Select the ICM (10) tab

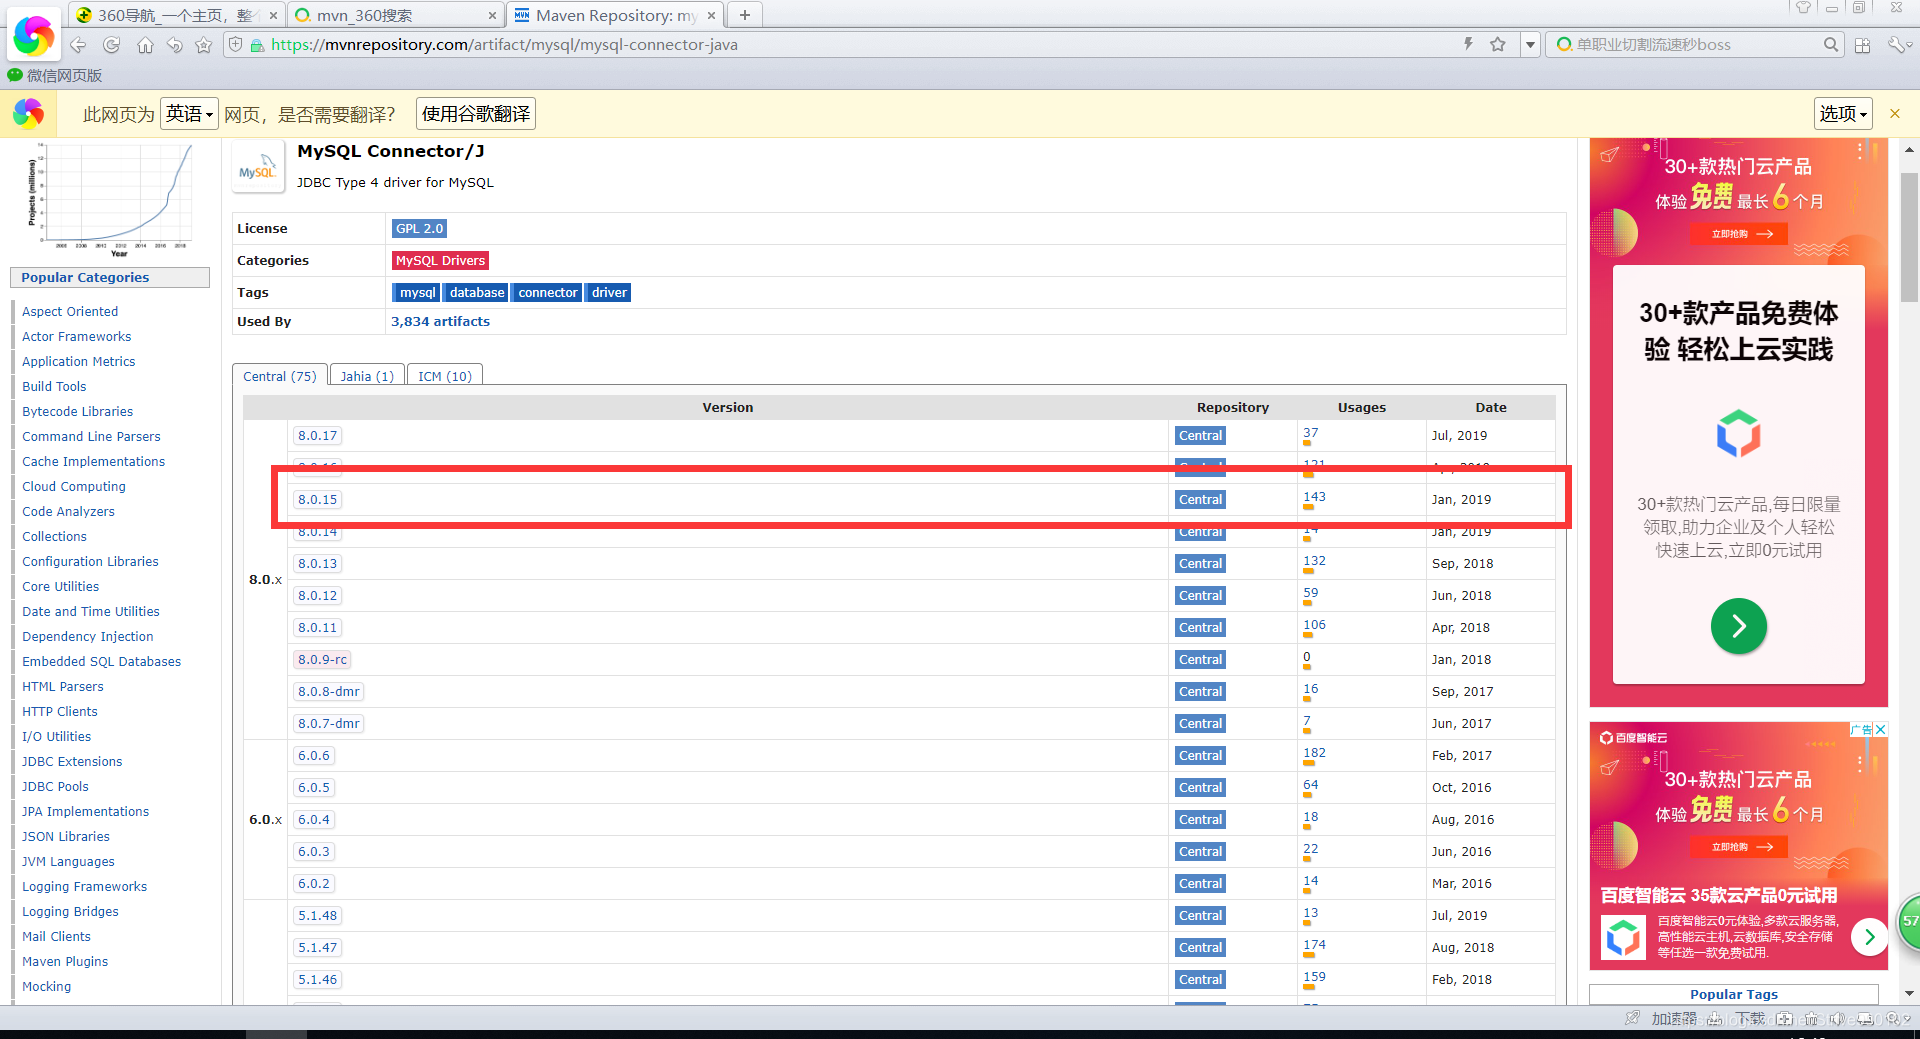coord(445,376)
